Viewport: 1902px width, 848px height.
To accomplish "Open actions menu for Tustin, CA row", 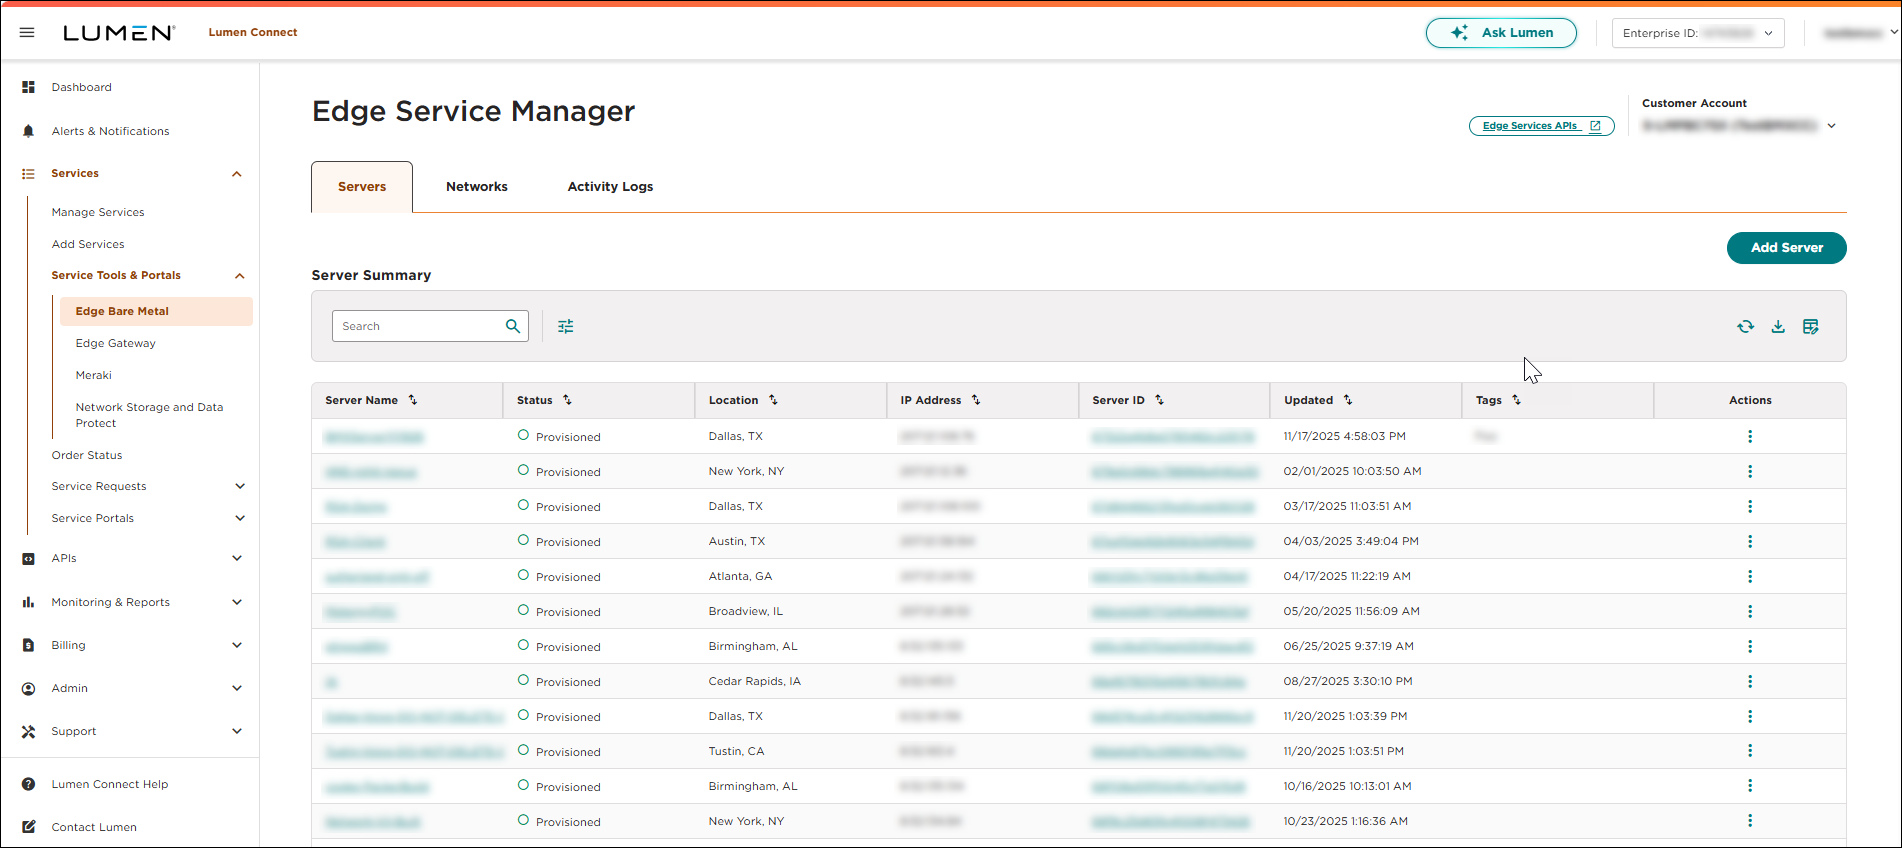I will point(1750,751).
